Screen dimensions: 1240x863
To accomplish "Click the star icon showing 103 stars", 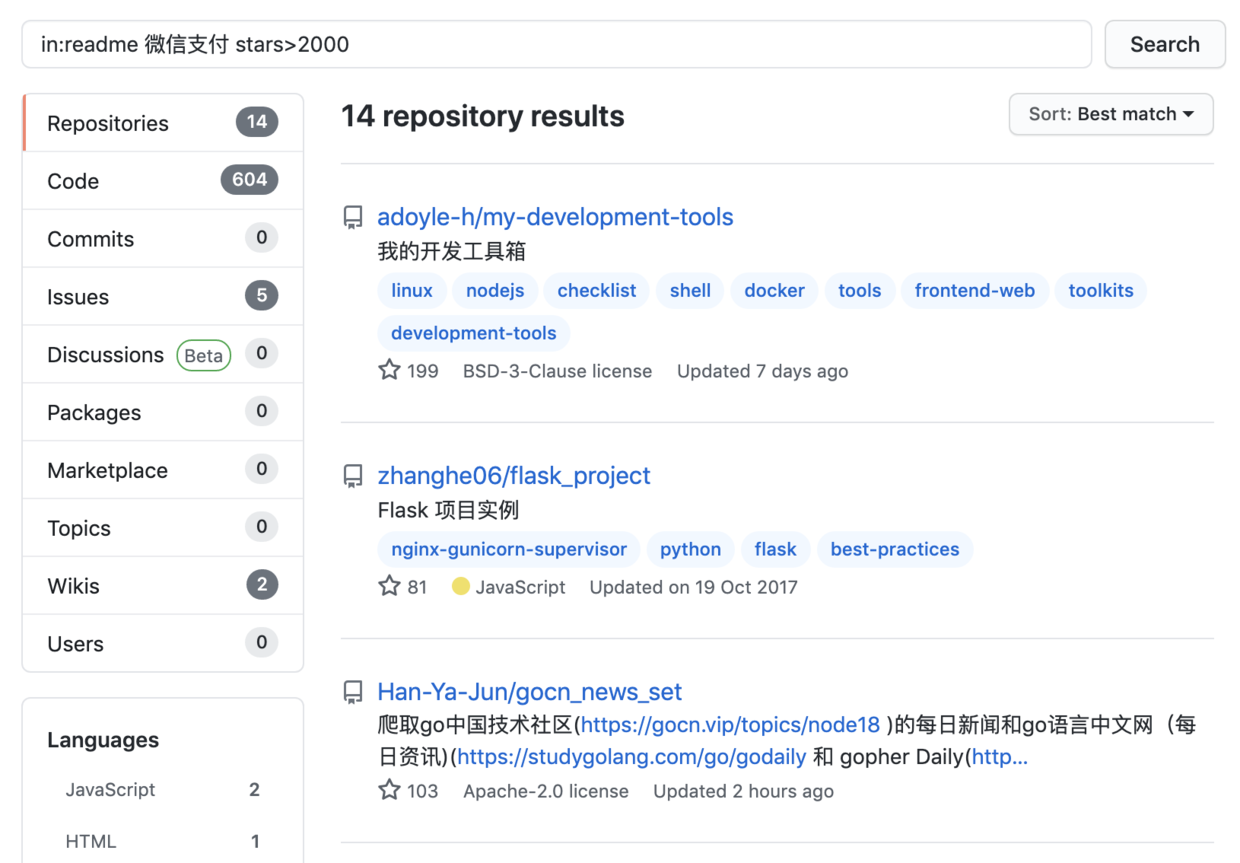I will point(389,790).
